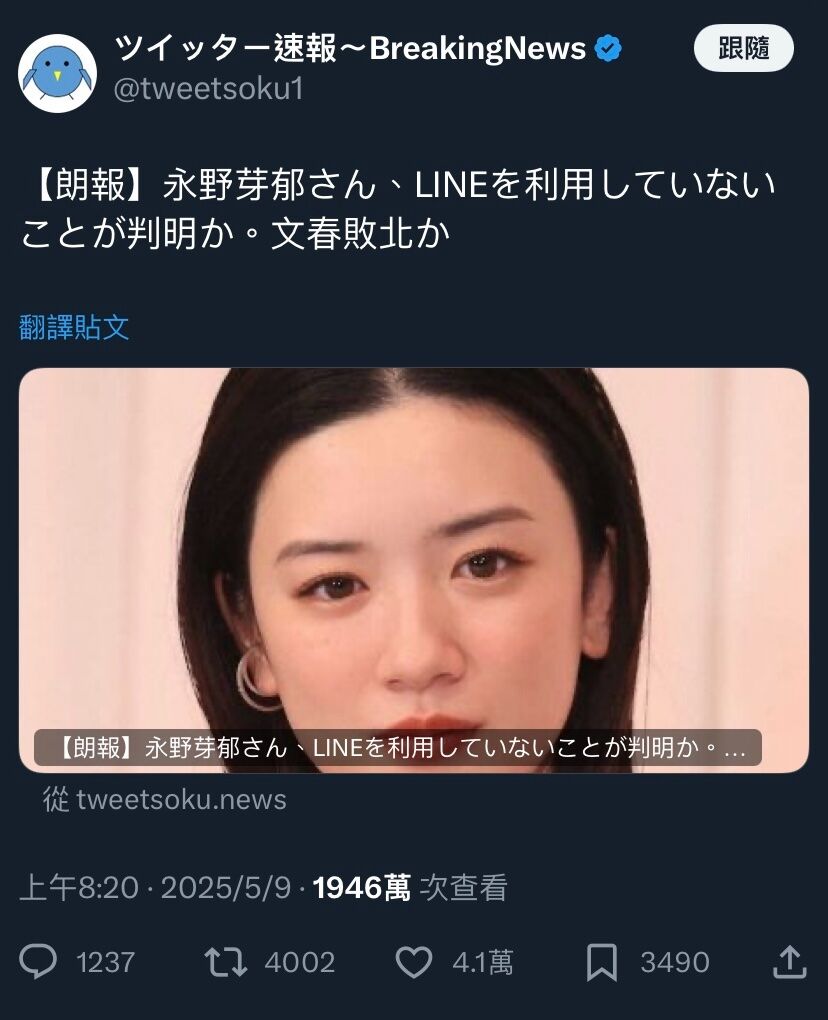This screenshot has width=828, height=1020.
Task: Click the 3490 bookmarks count
Action: [x=674, y=962]
